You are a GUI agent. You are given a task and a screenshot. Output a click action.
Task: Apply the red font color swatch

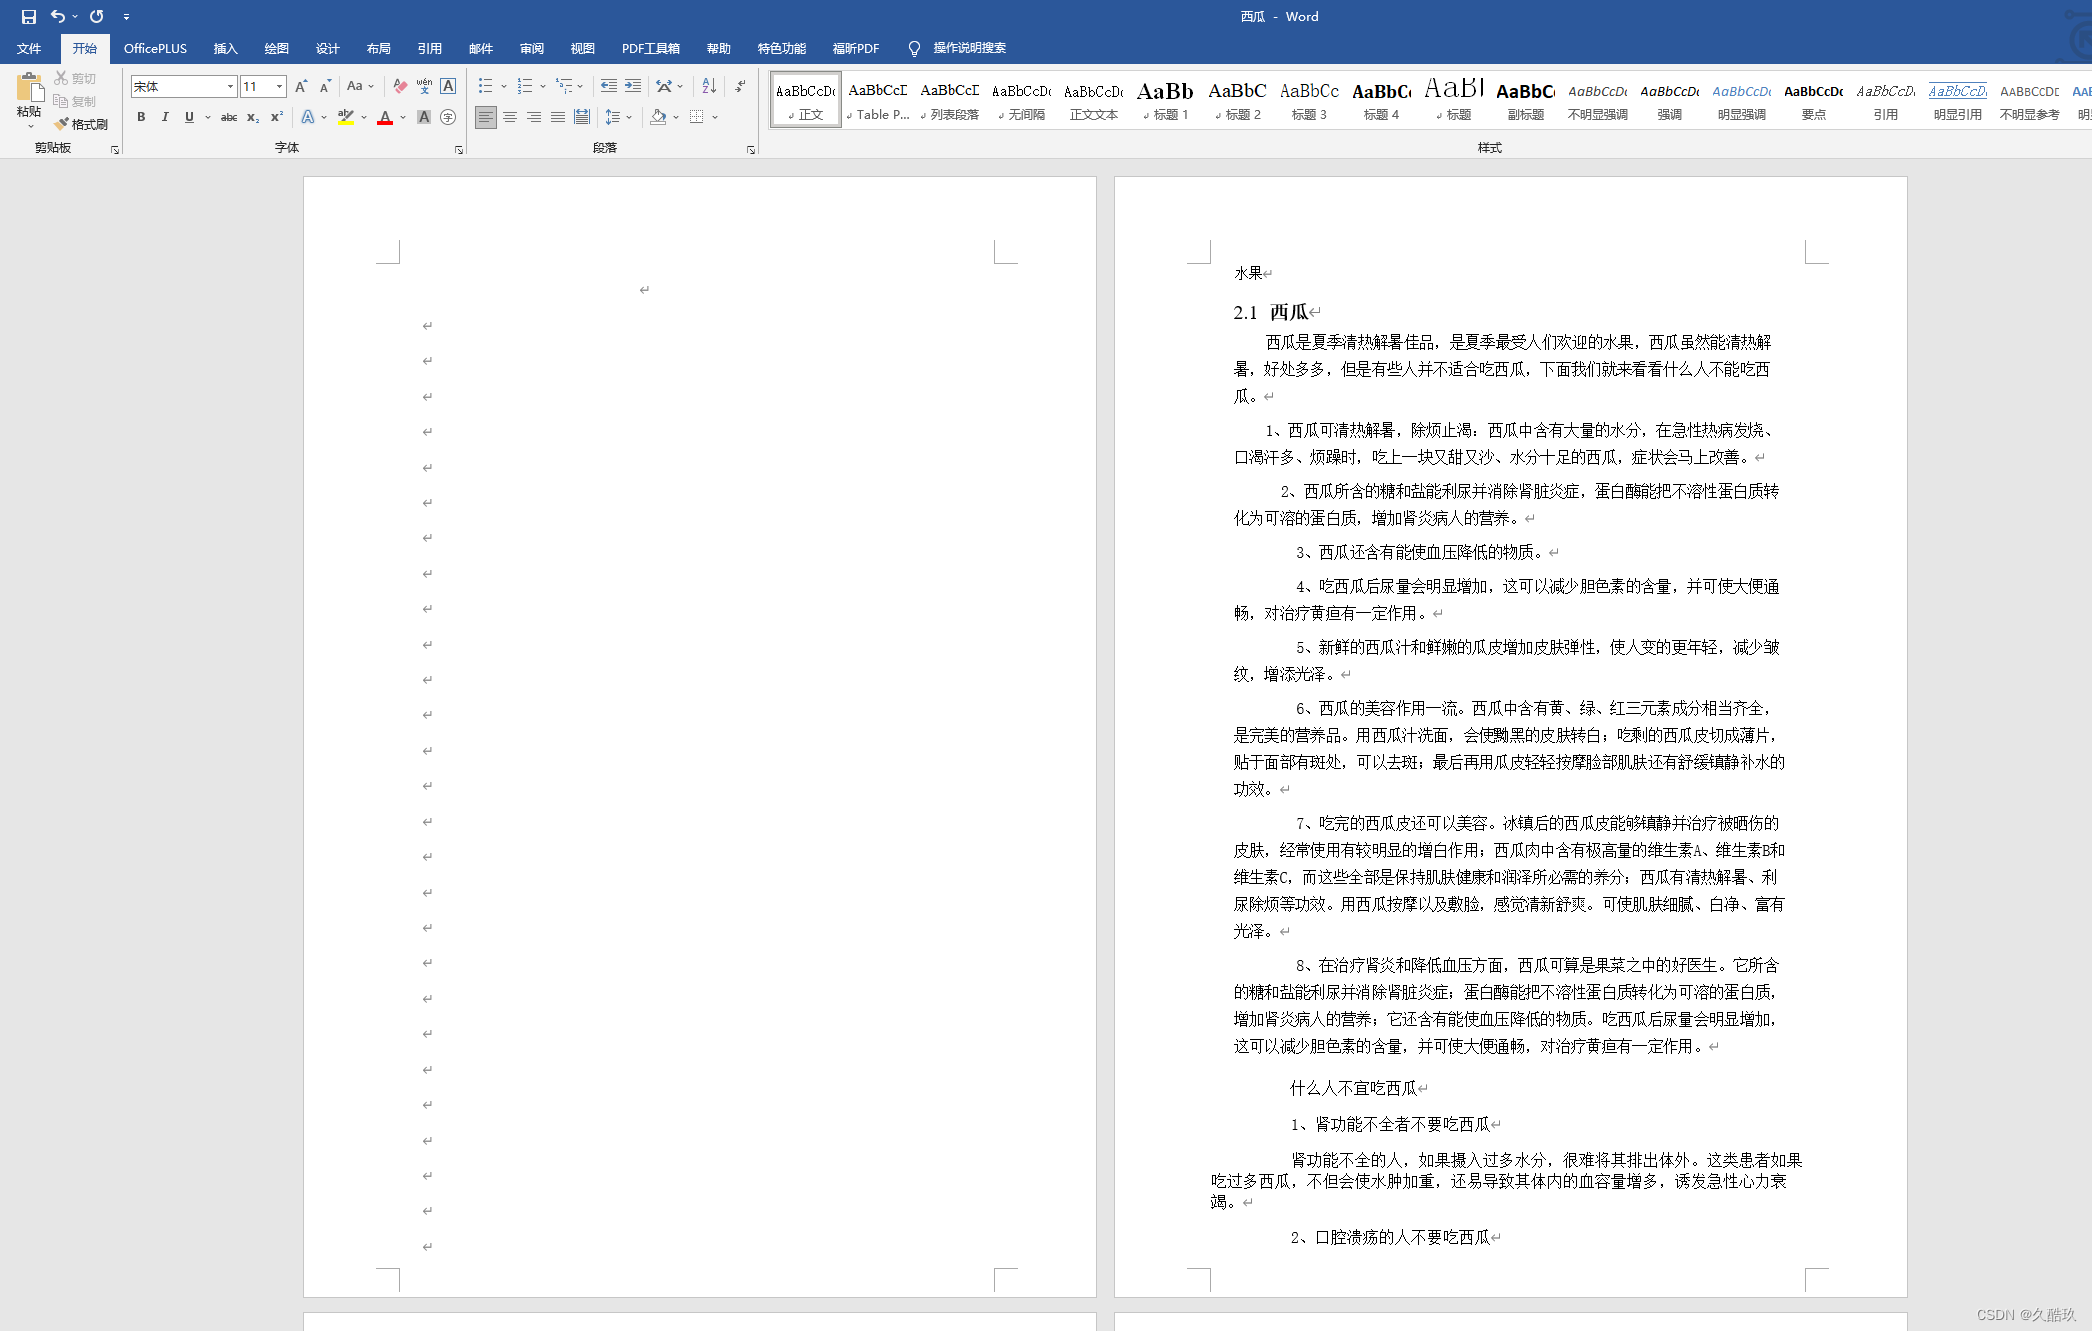coord(385,117)
